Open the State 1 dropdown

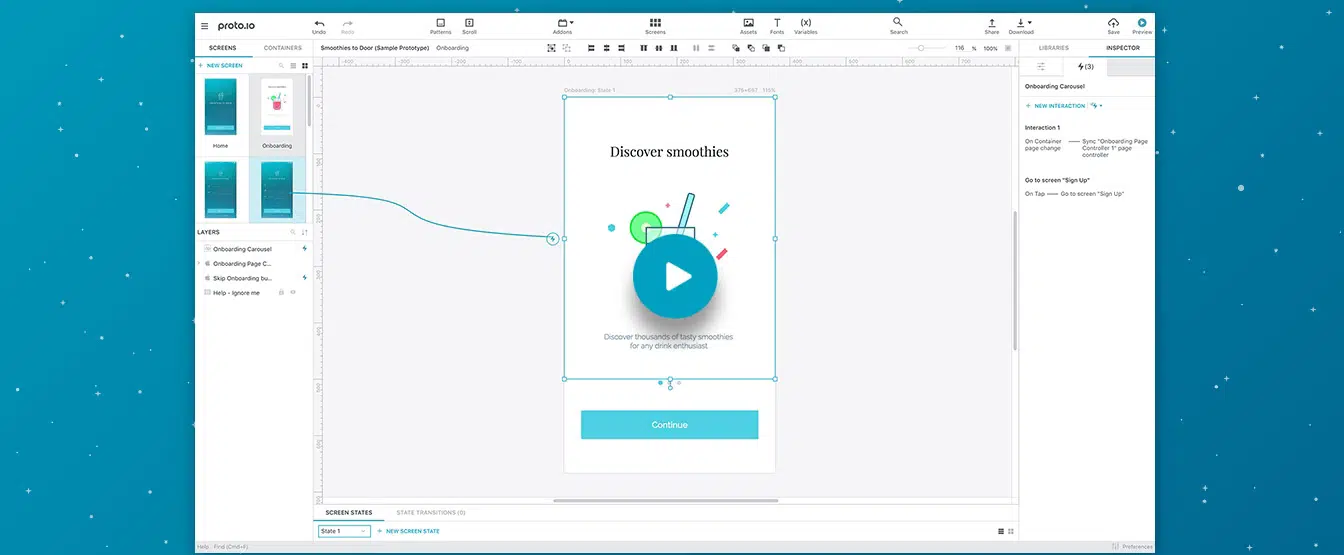tap(344, 531)
